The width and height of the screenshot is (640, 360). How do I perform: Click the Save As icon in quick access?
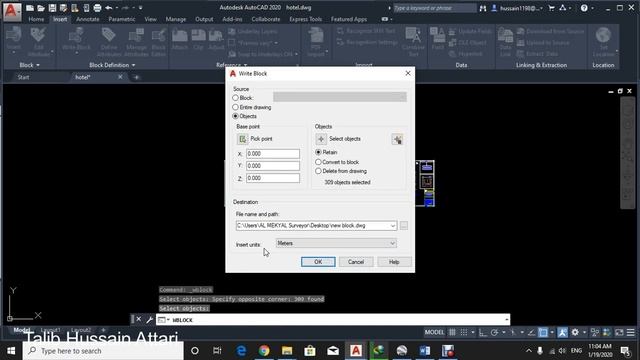(63, 8)
